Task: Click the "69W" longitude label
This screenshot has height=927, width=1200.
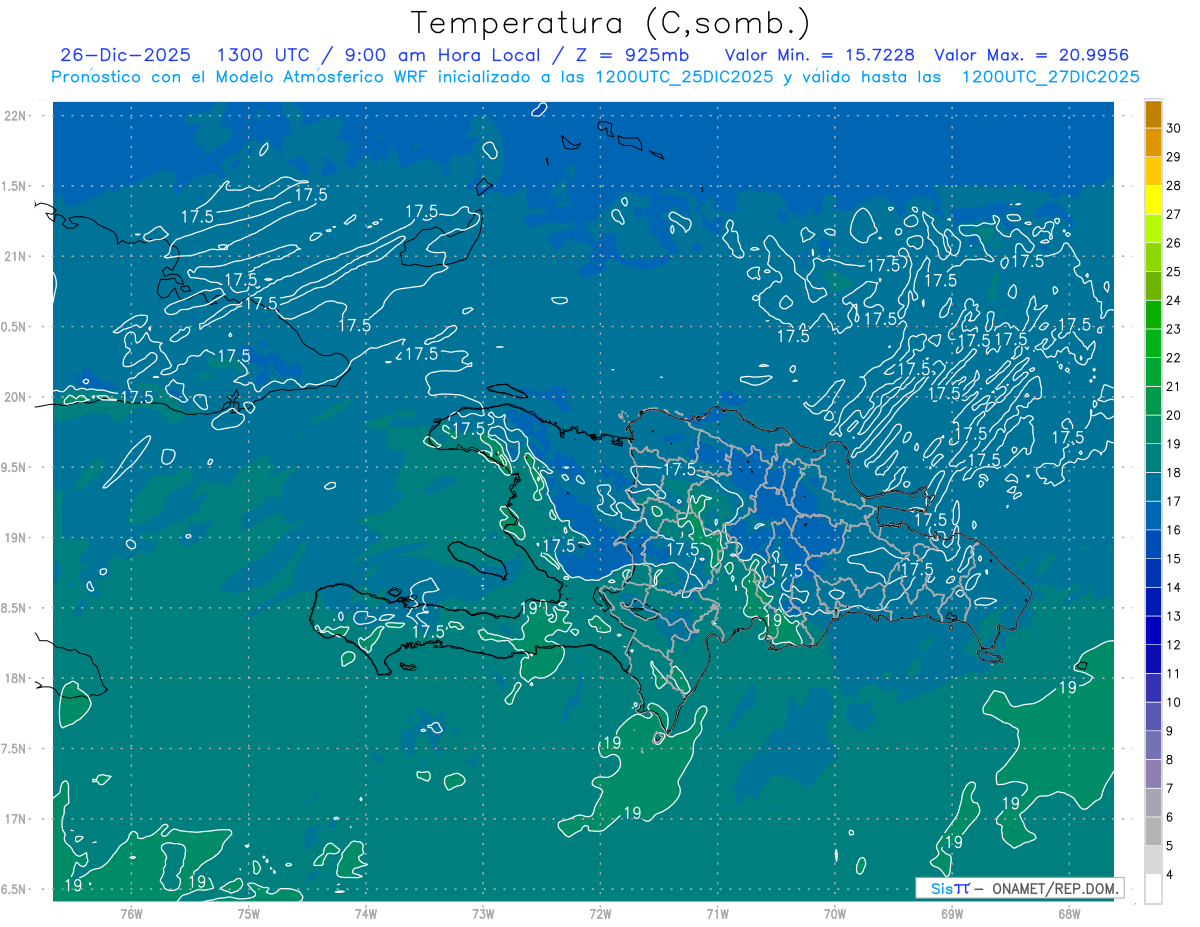Action: [952, 913]
